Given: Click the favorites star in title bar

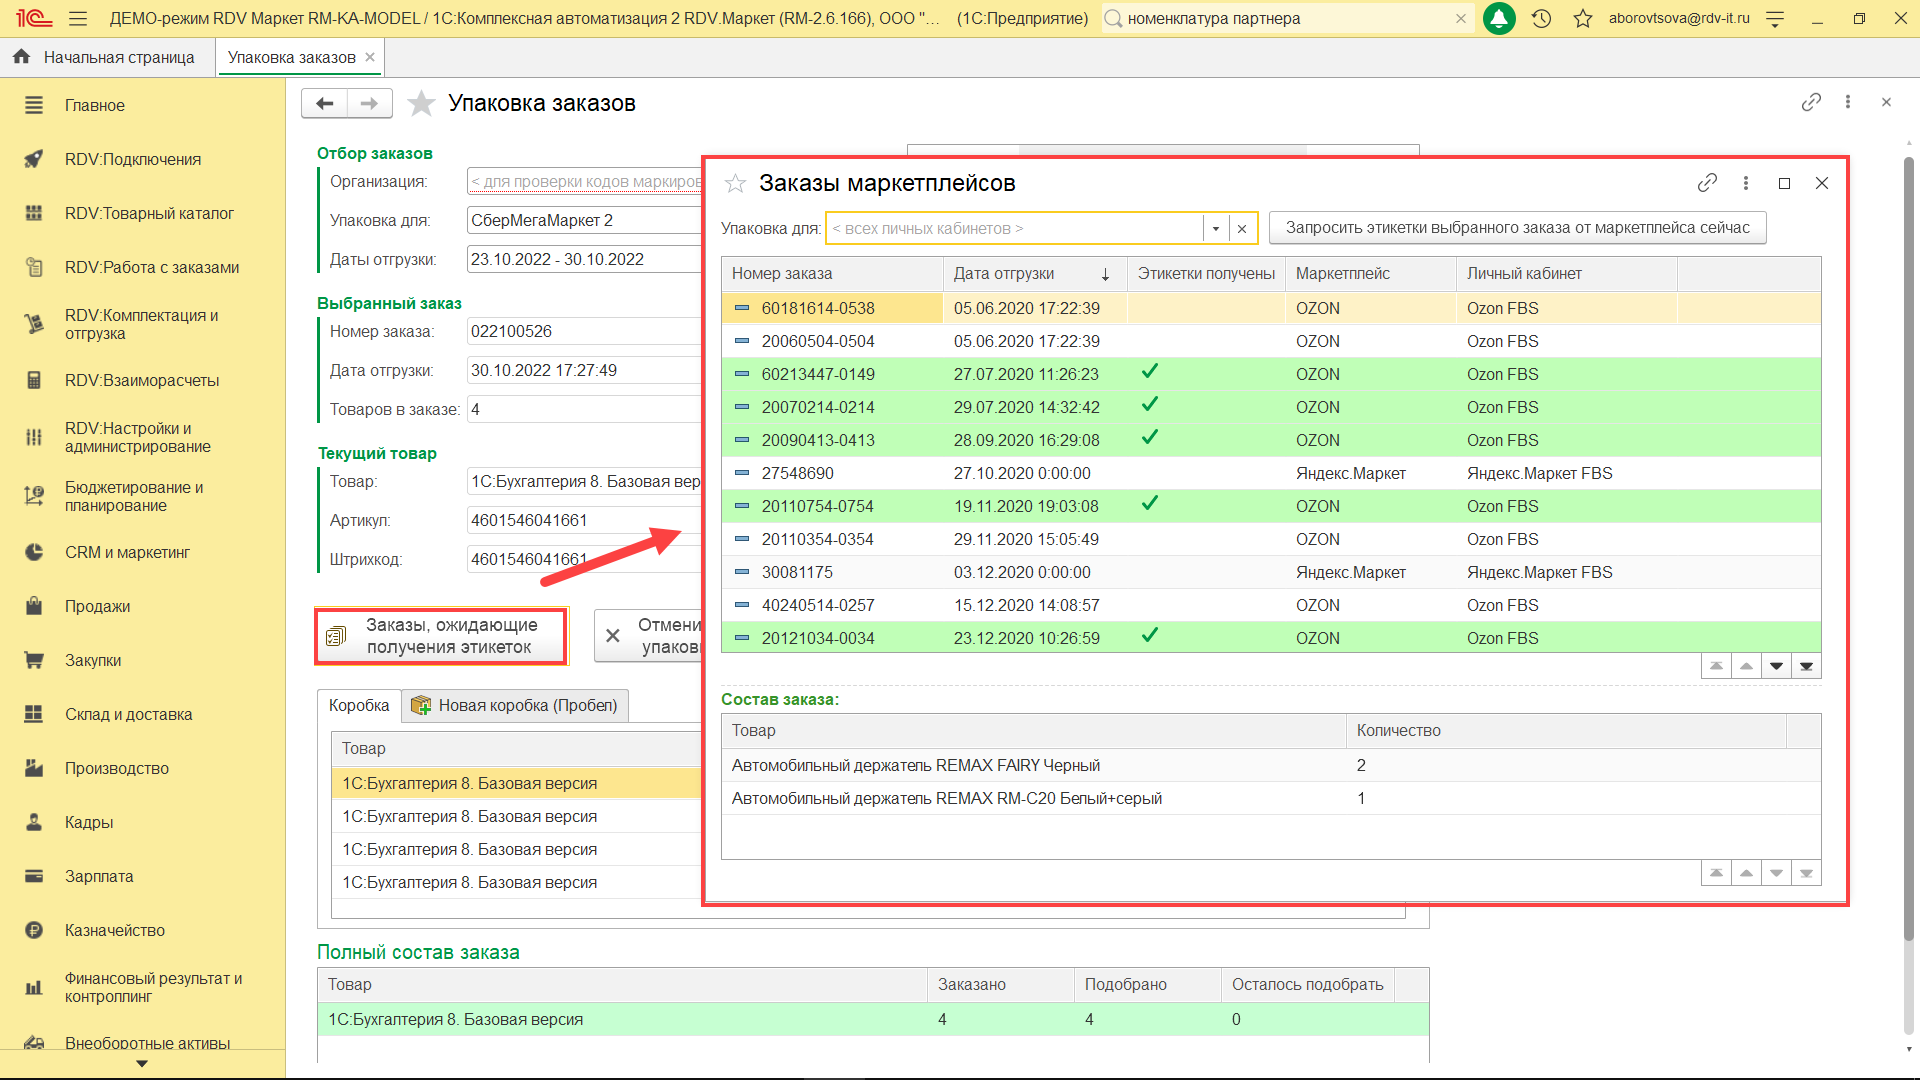Looking at the screenshot, I should [x=1583, y=18].
